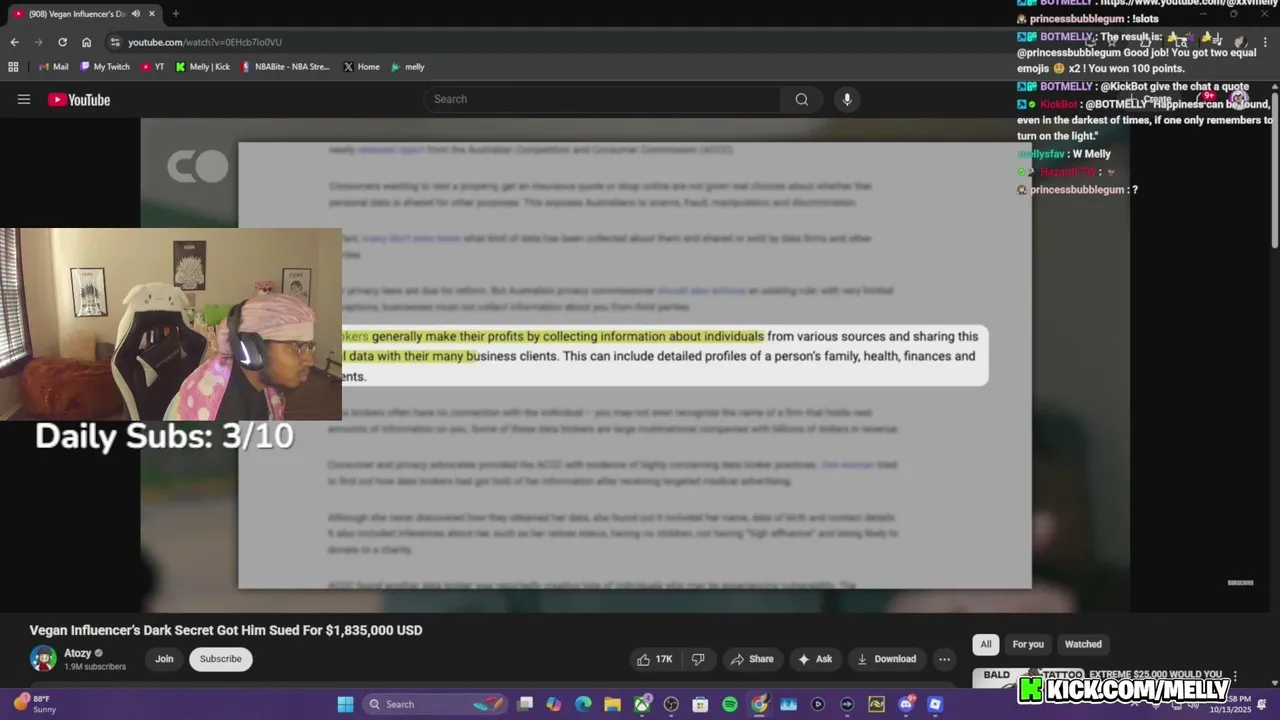
Task: Open File Explorer from the taskbar
Action: 612,704
